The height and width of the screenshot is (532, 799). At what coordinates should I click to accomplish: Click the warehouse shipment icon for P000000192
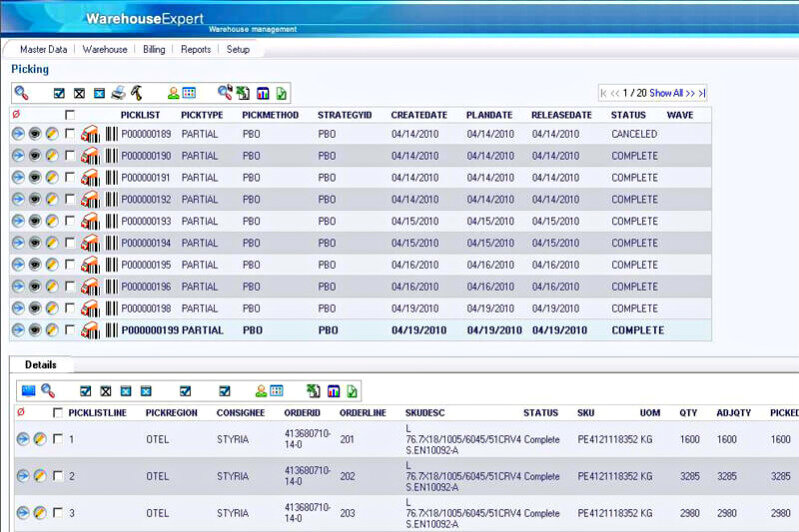pyautogui.click(x=90, y=199)
